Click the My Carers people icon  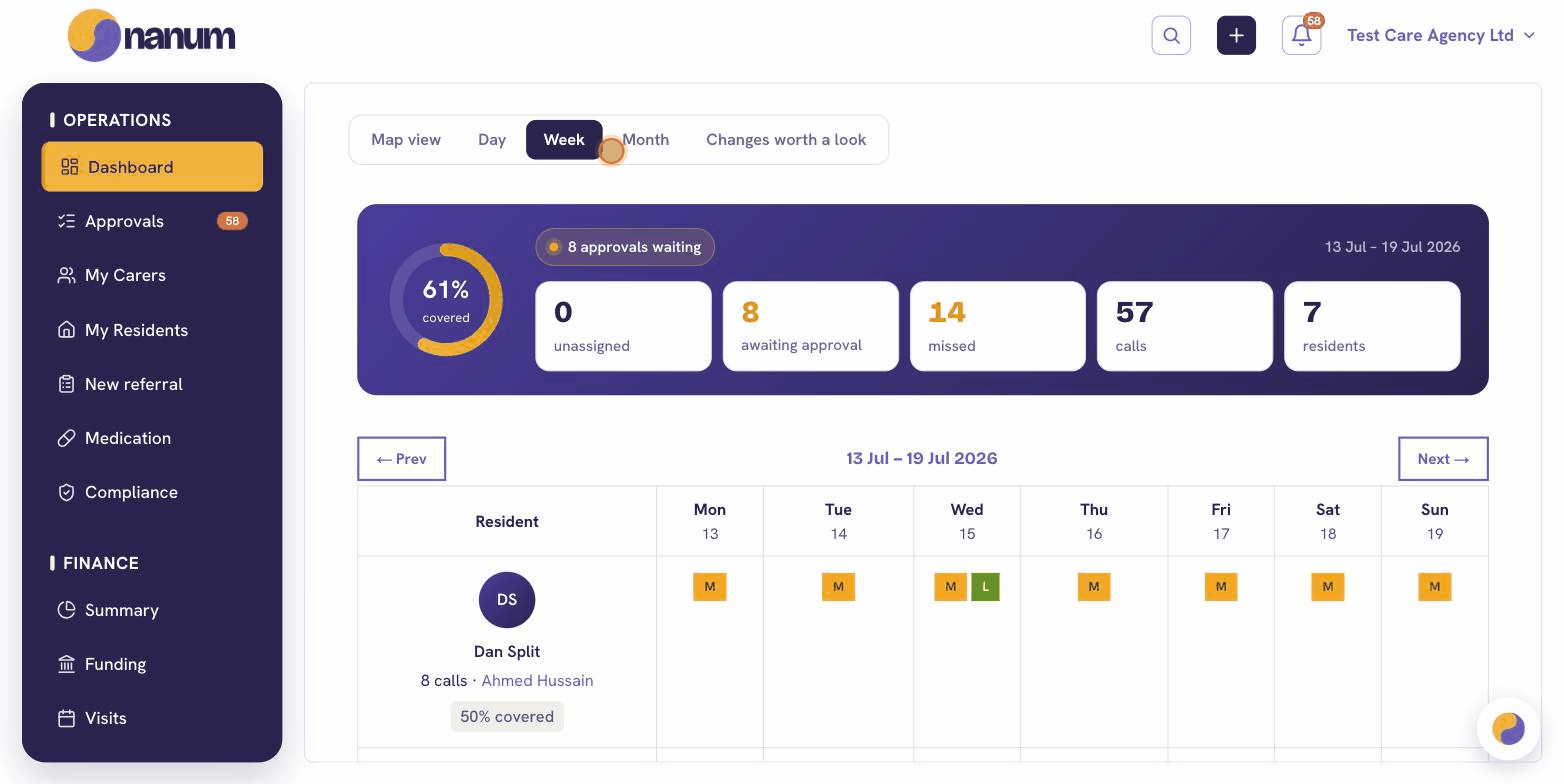pos(67,275)
